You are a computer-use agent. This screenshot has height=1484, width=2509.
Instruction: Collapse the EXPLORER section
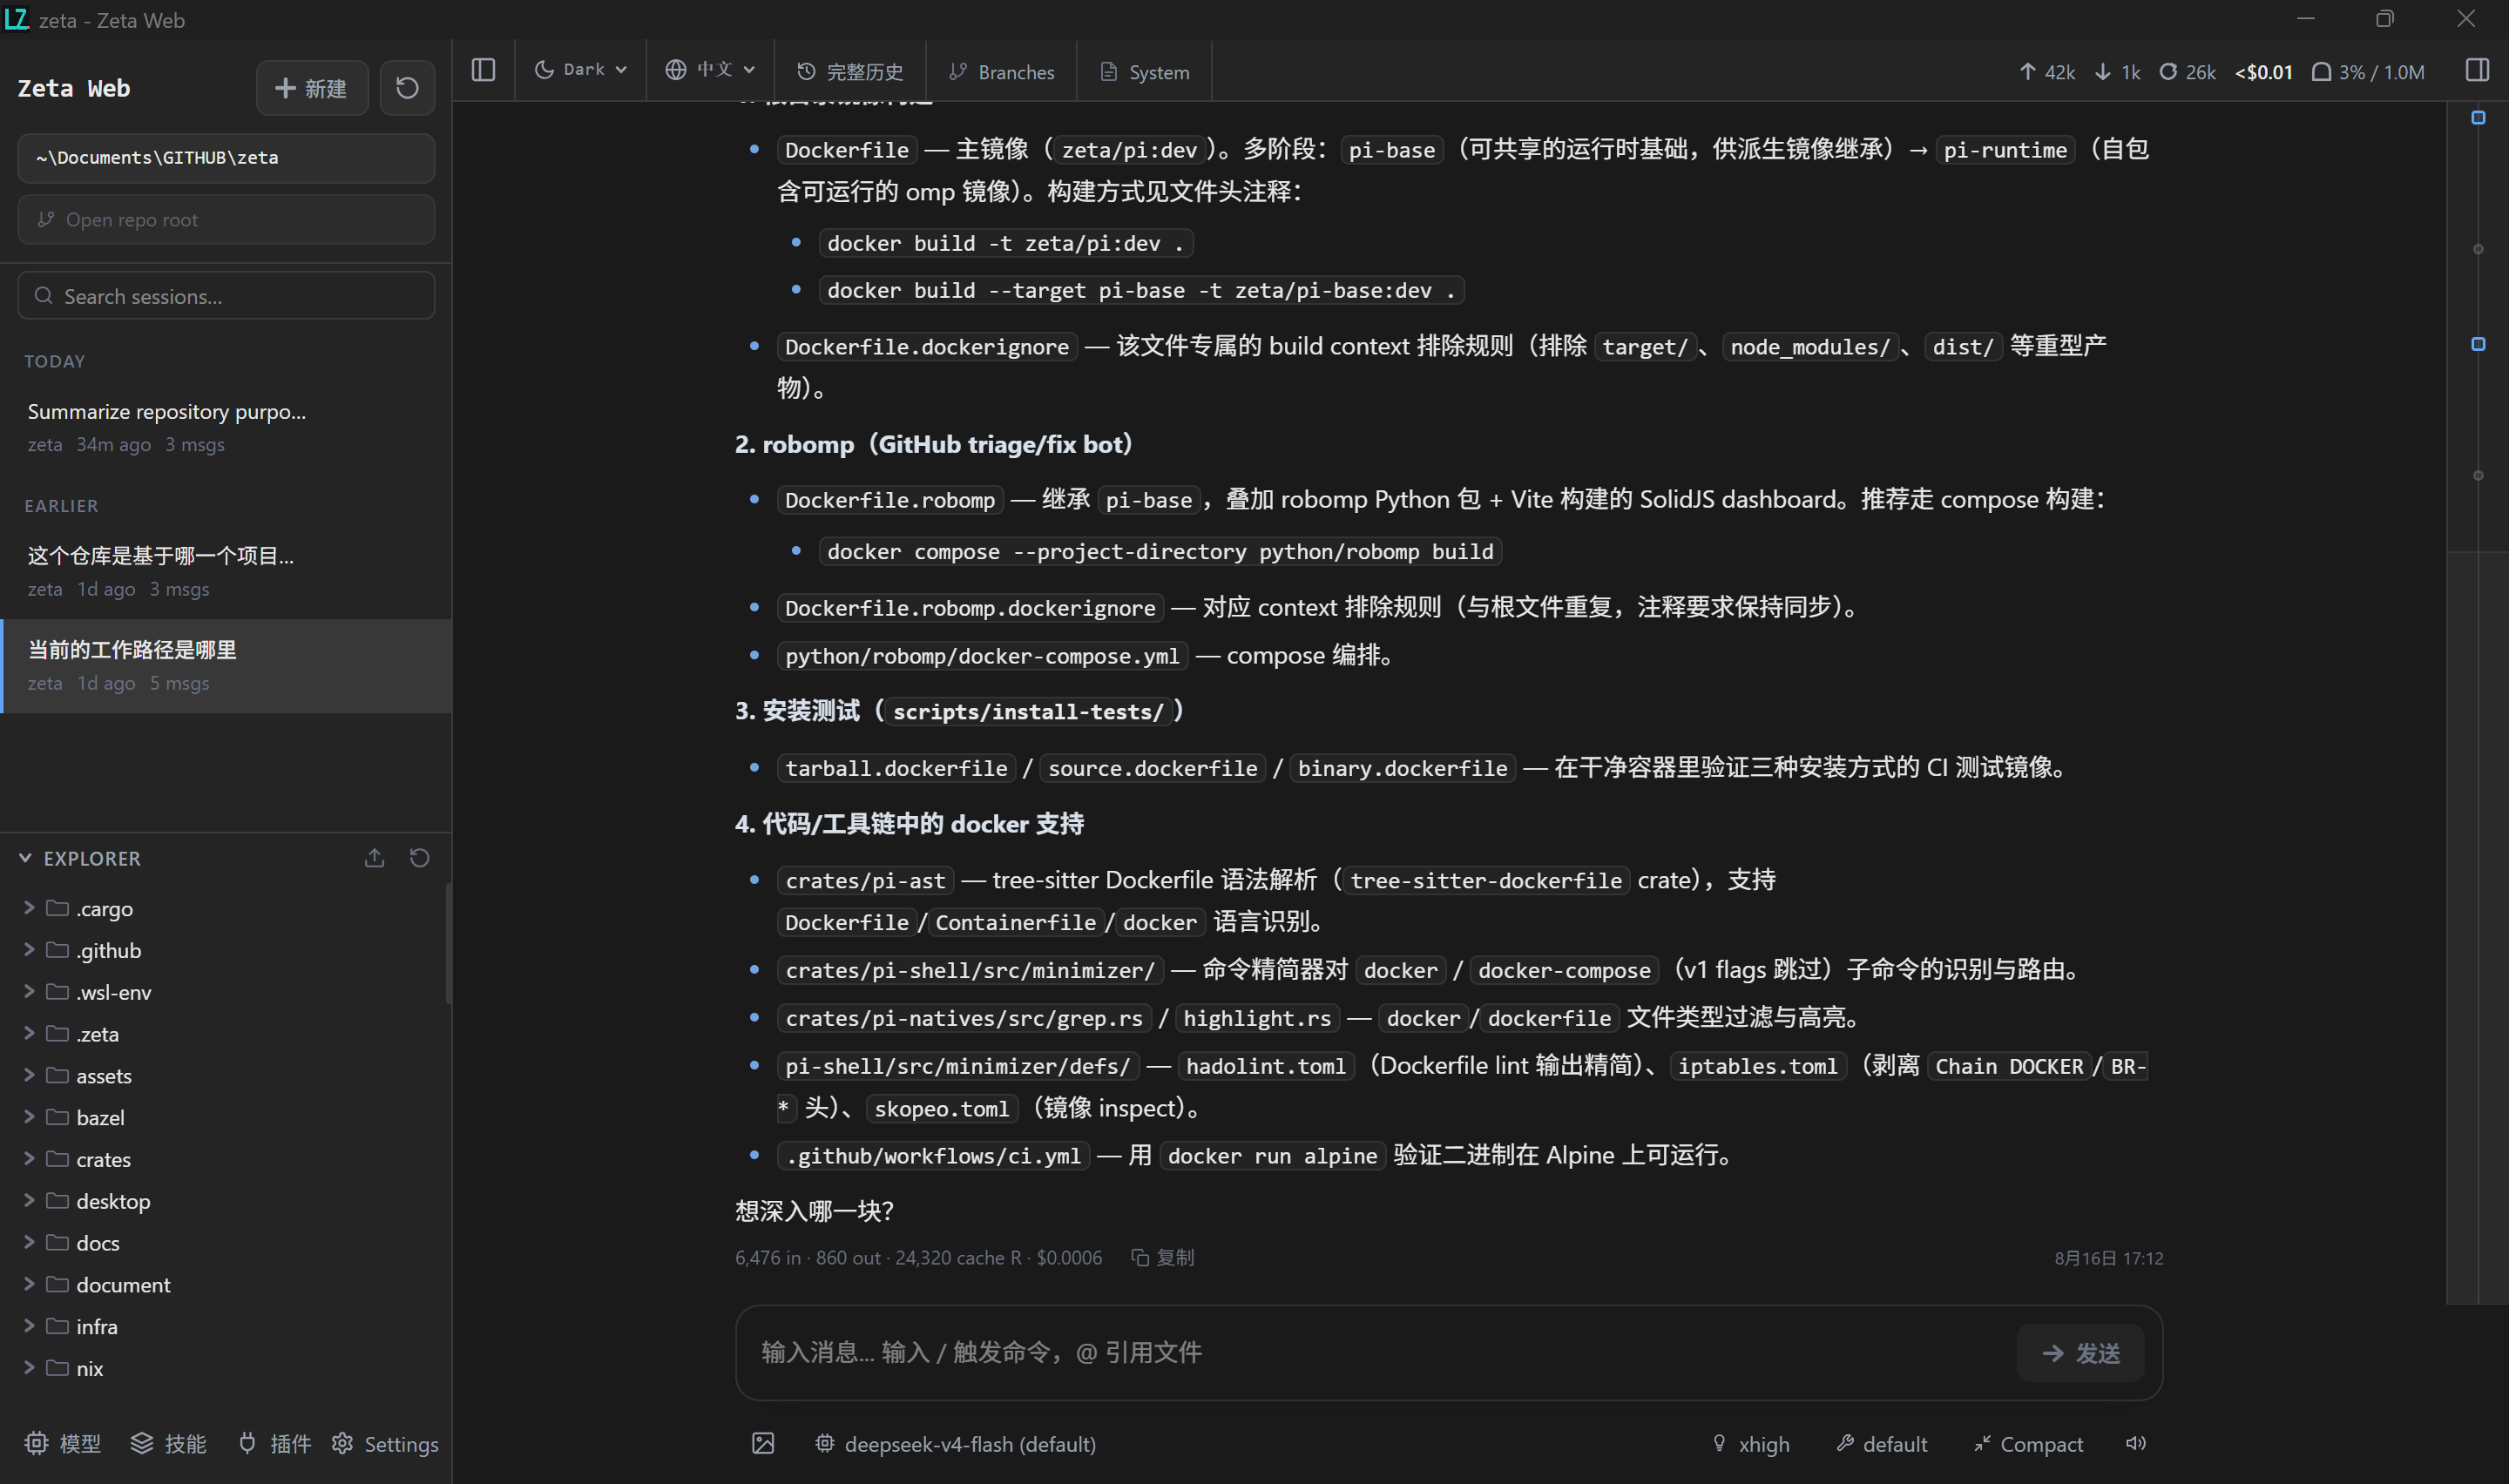pyautogui.click(x=80, y=858)
